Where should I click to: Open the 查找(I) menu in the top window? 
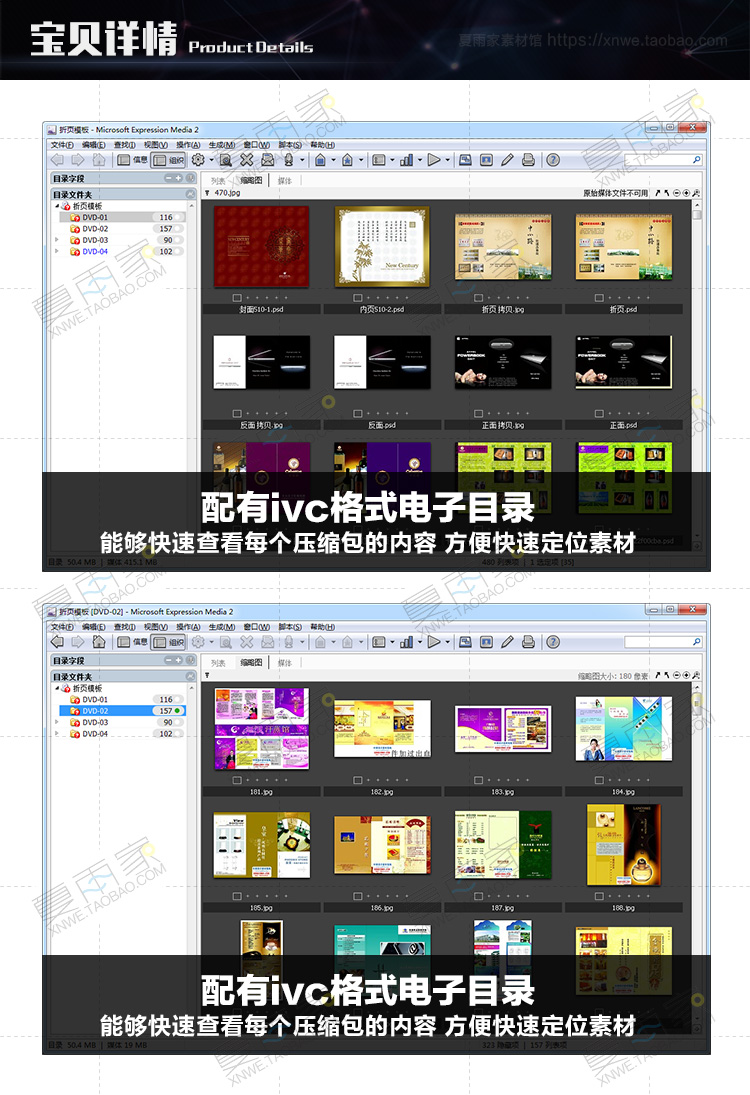click(x=124, y=145)
